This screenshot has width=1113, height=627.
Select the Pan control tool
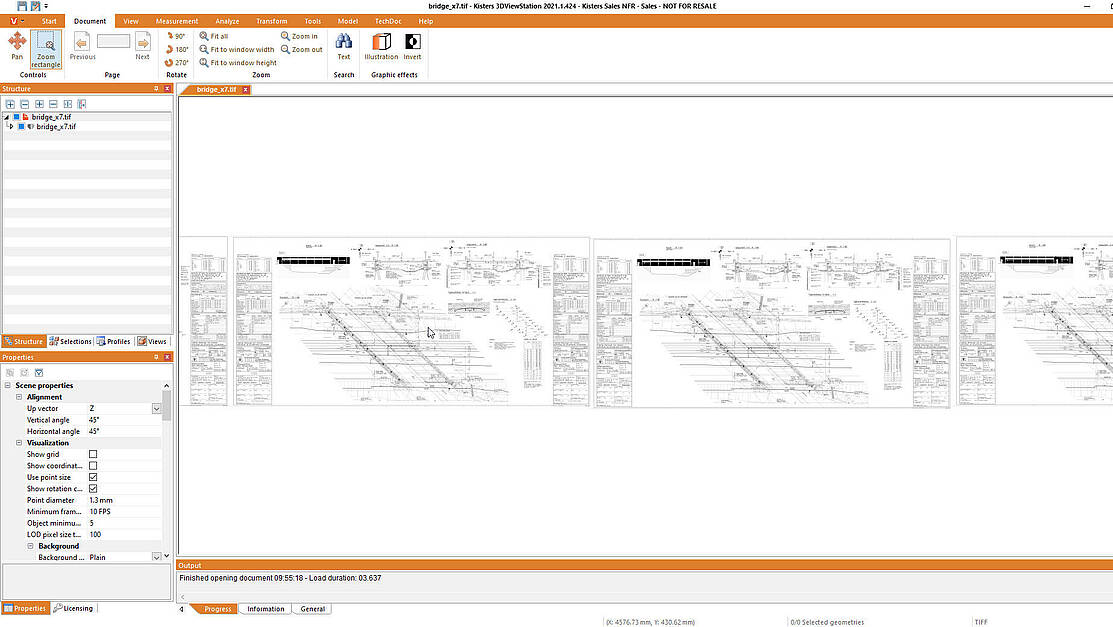pos(17,46)
